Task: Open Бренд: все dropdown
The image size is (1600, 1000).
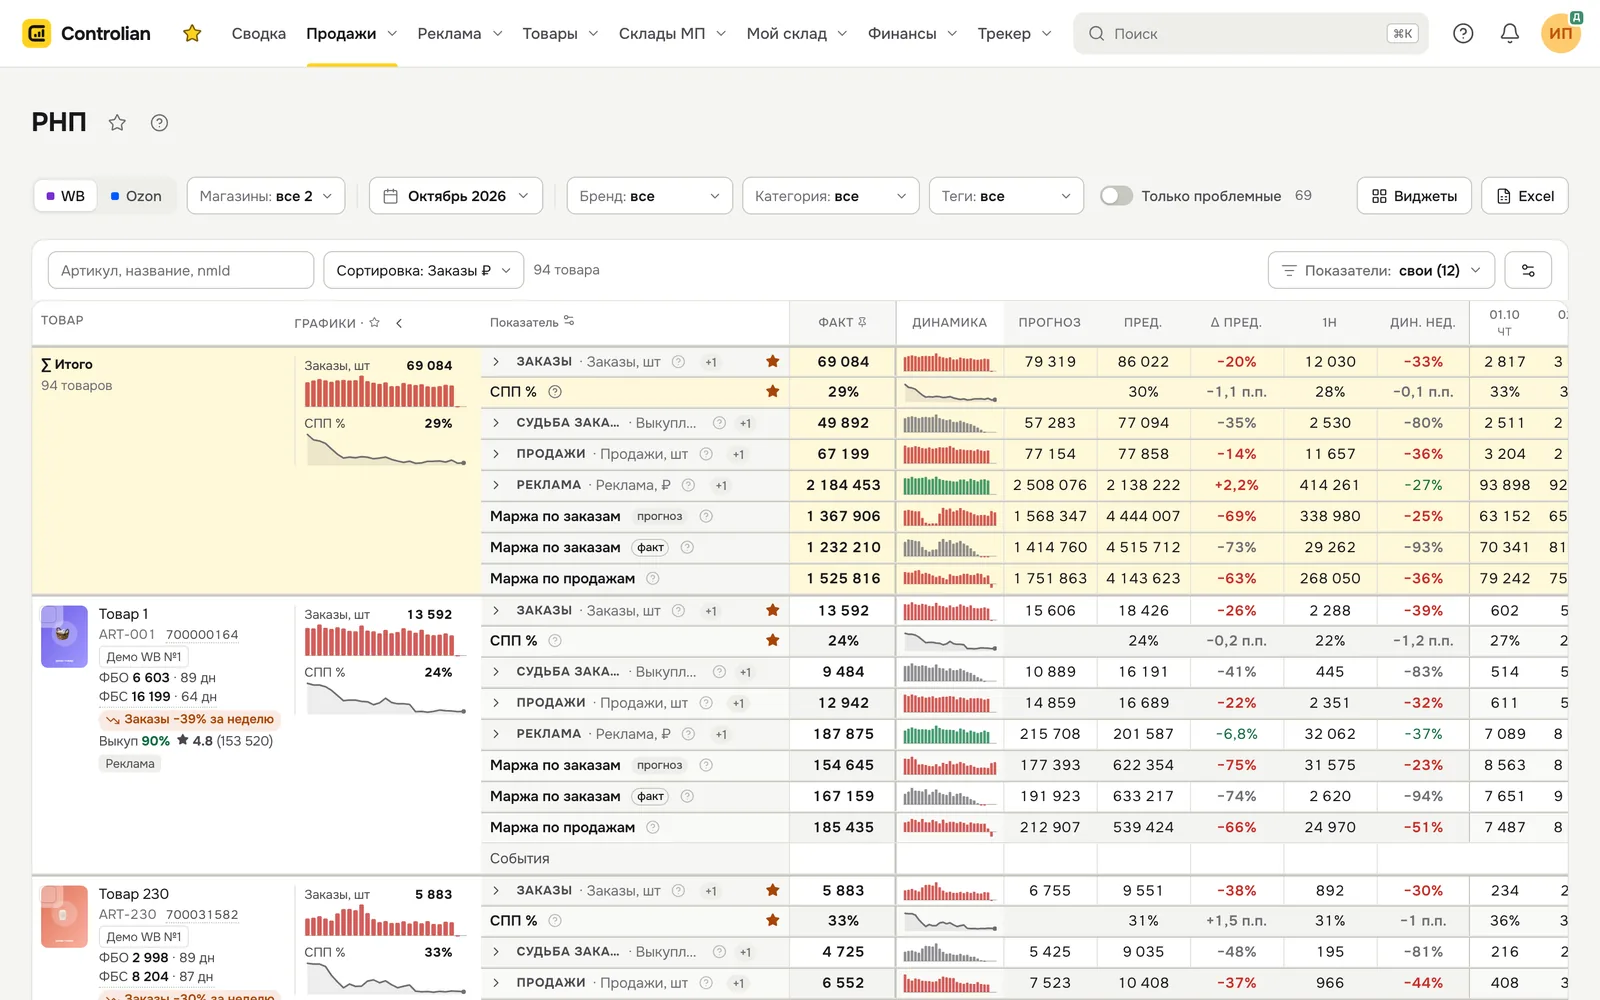Action: (x=649, y=196)
